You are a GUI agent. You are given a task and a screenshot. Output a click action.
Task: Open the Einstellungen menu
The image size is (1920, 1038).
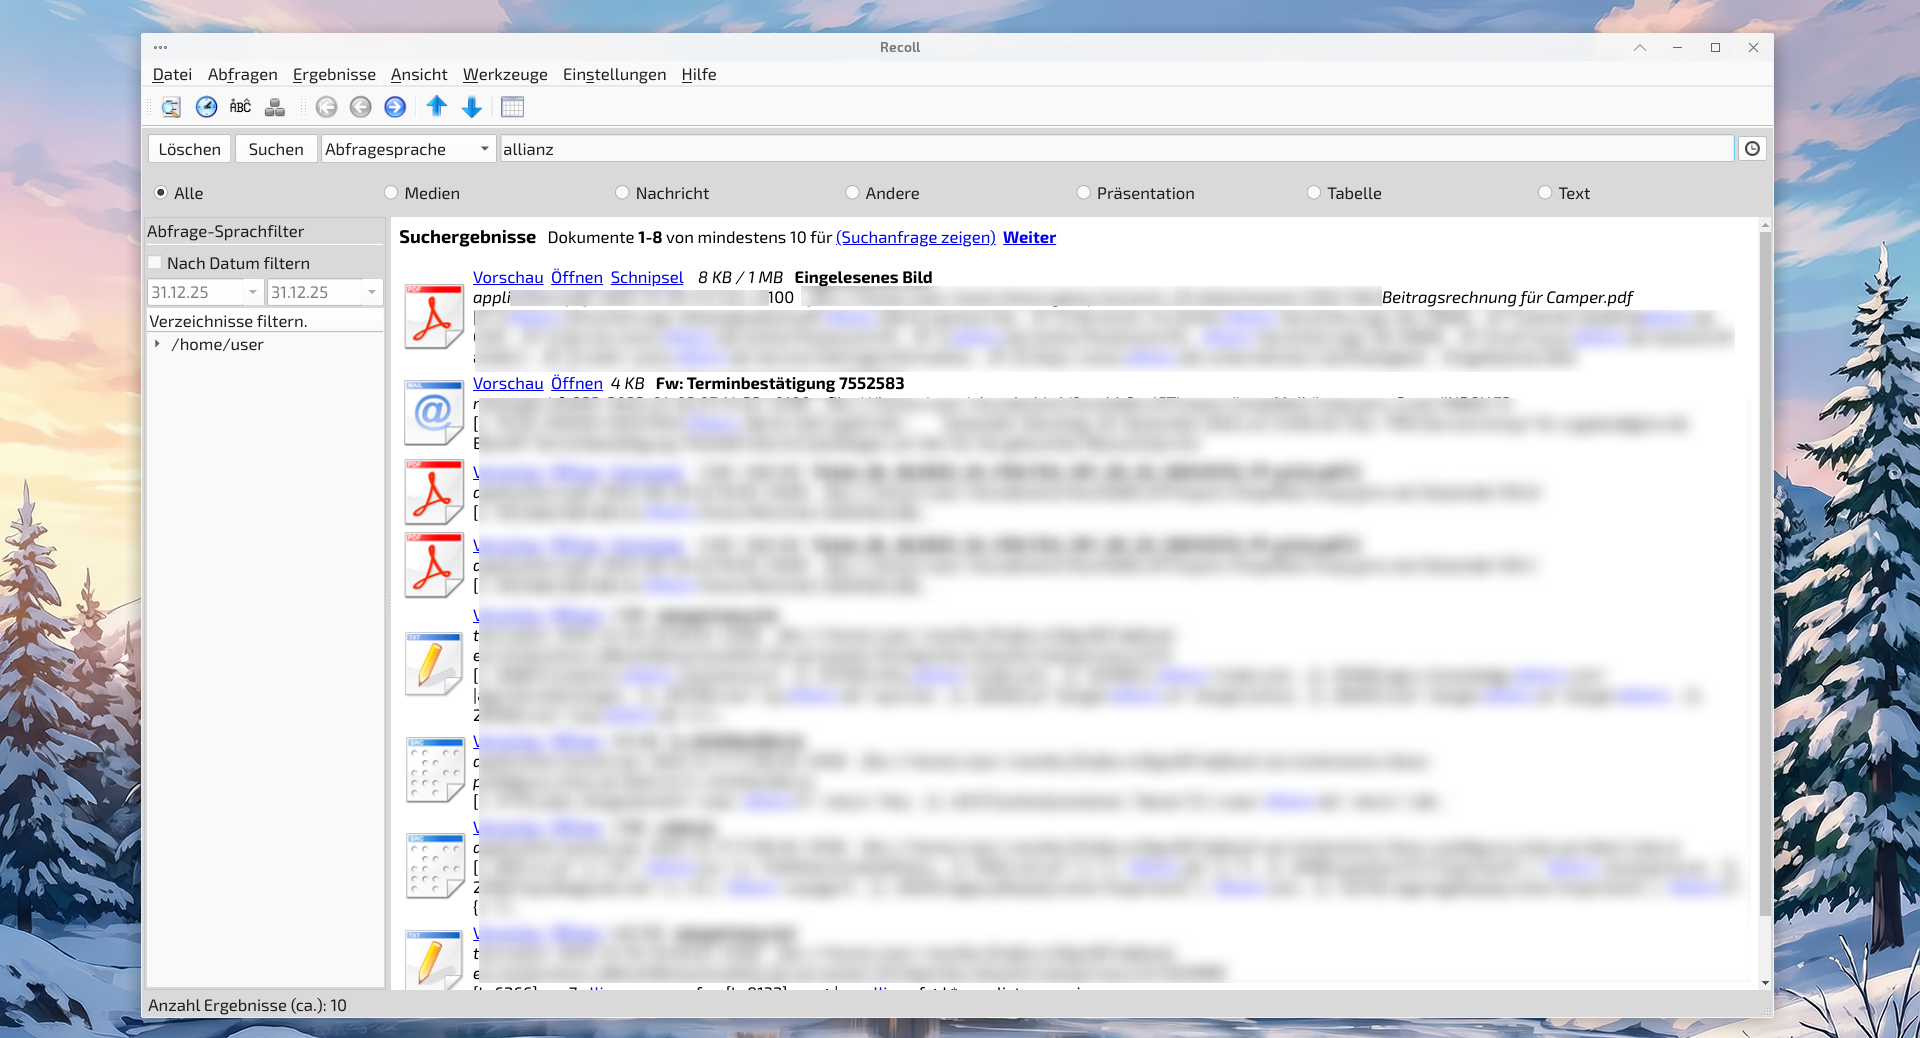pos(614,74)
